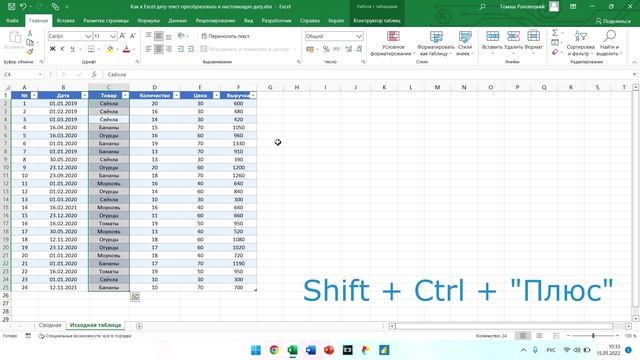Viewport: 640px width, 360px height.
Task: Open the font size 11 dropdown
Action: (x=113, y=36)
